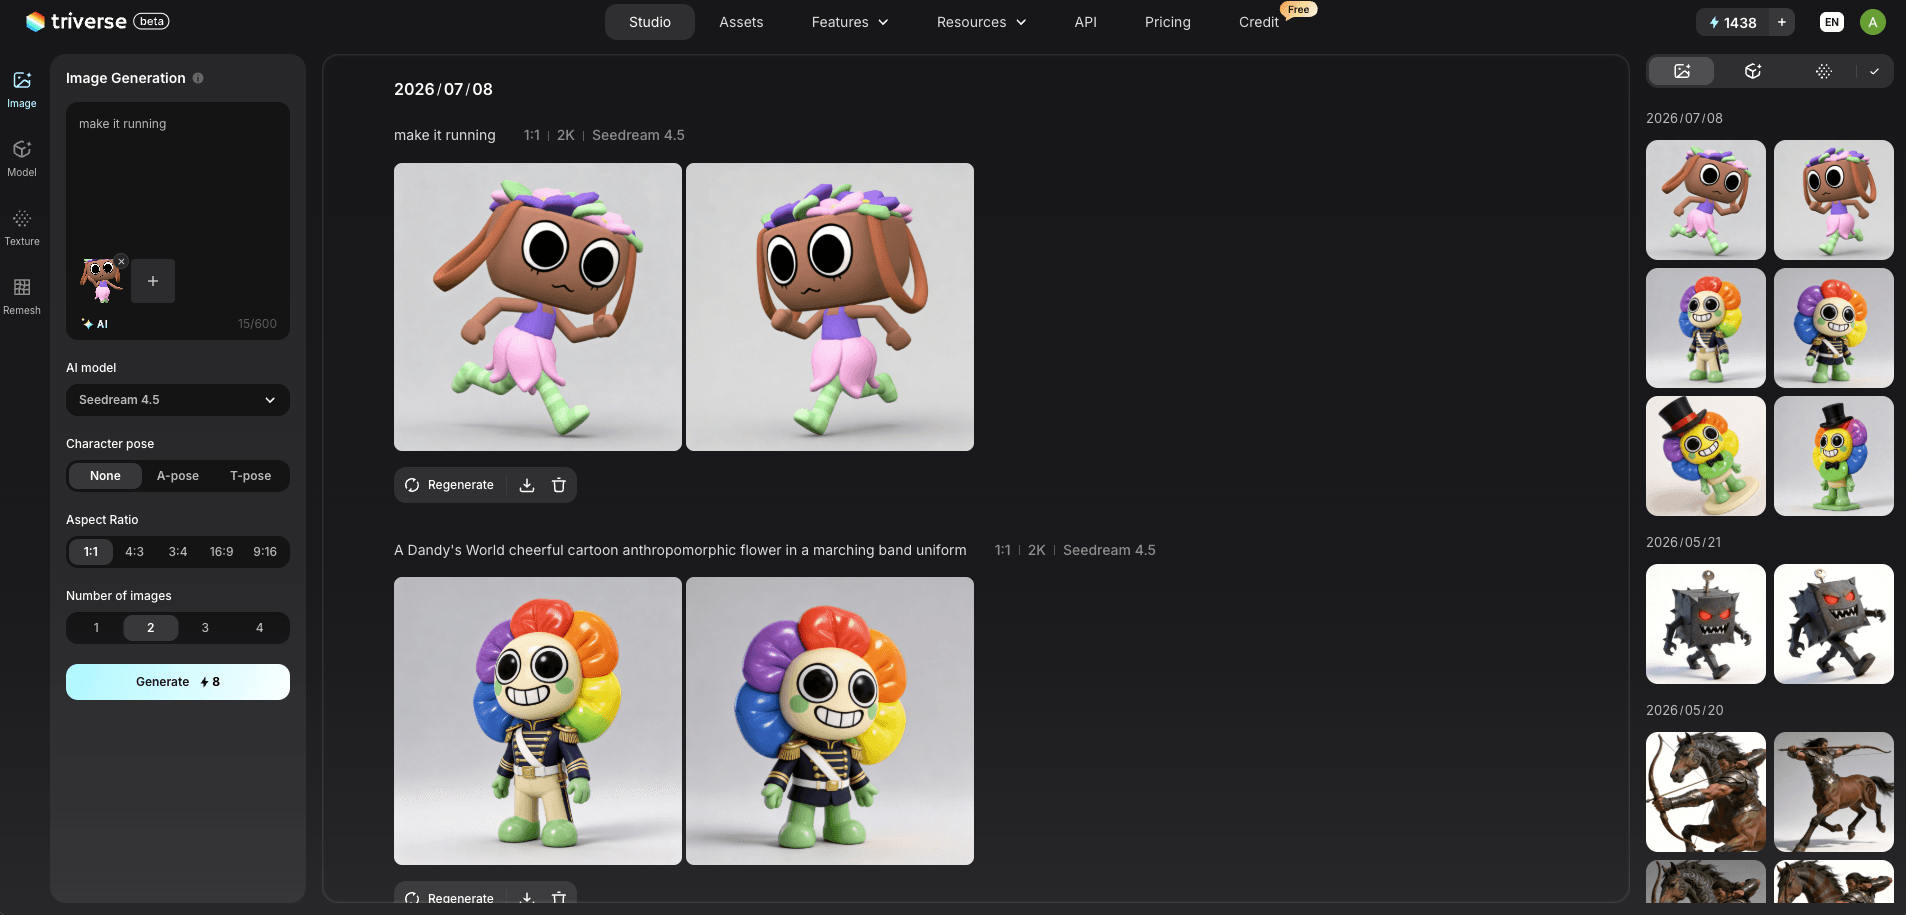Open the Texture tool in sidebar

(x=22, y=227)
